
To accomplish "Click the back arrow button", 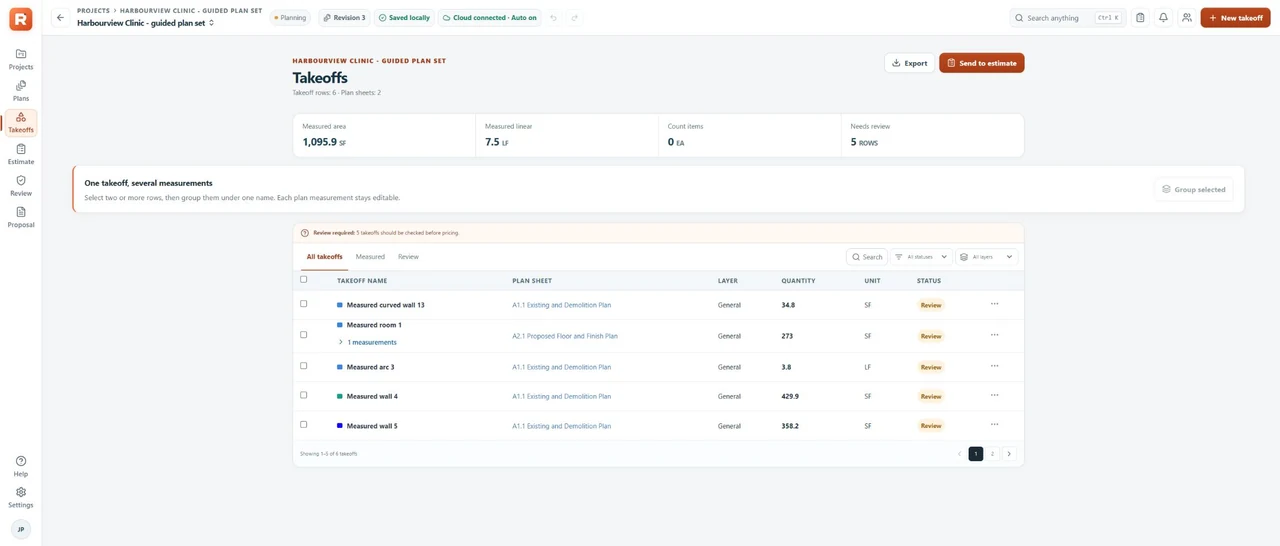I will tap(60, 18).
